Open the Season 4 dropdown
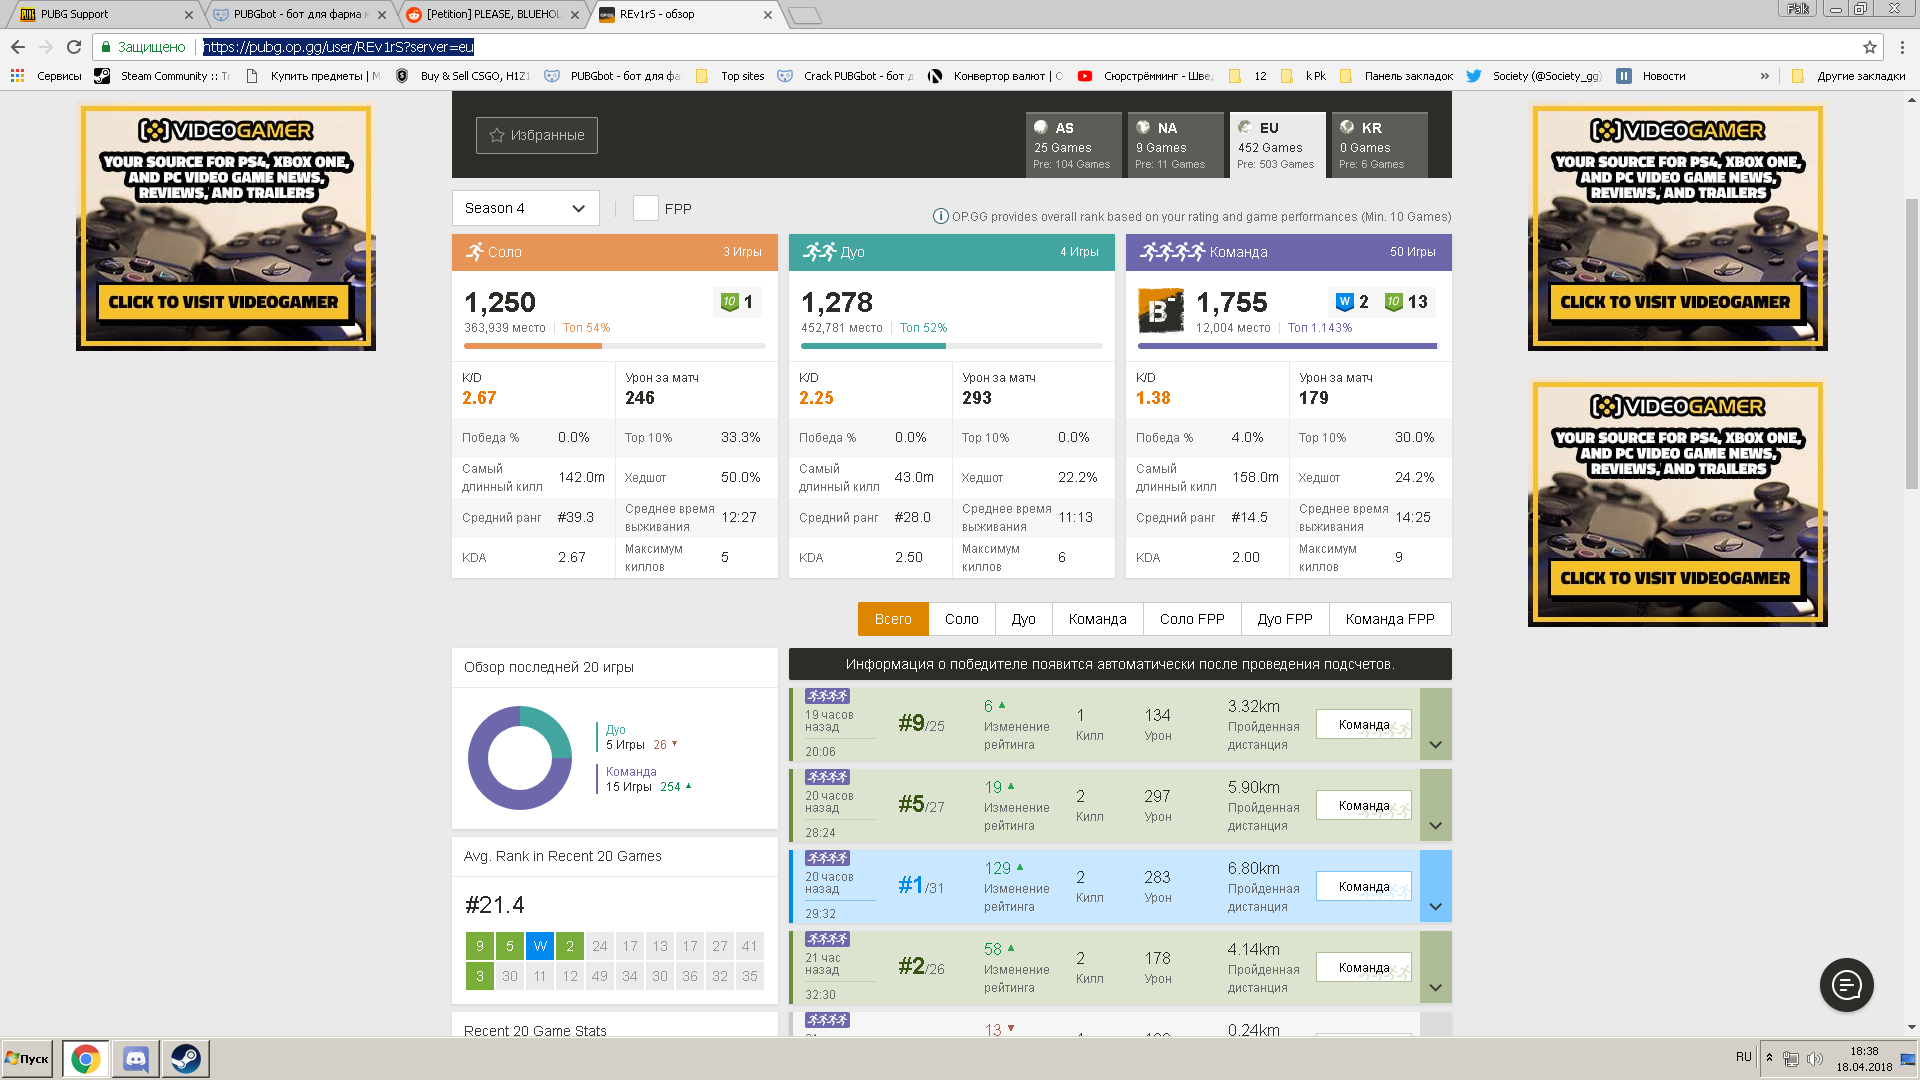Image resolution: width=1920 pixels, height=1080 pixels. [x=525, y=208]
